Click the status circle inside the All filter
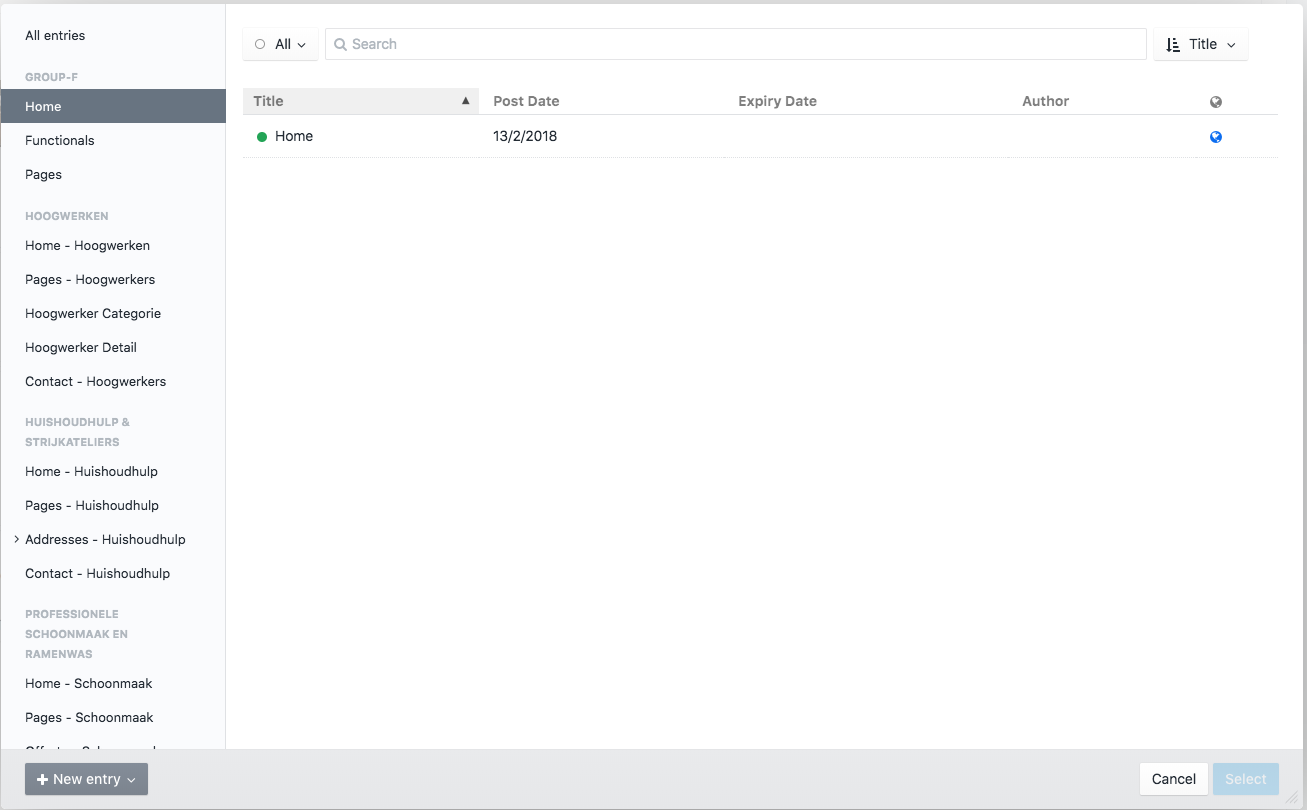1307x810 pixels. tap(259, 44)
